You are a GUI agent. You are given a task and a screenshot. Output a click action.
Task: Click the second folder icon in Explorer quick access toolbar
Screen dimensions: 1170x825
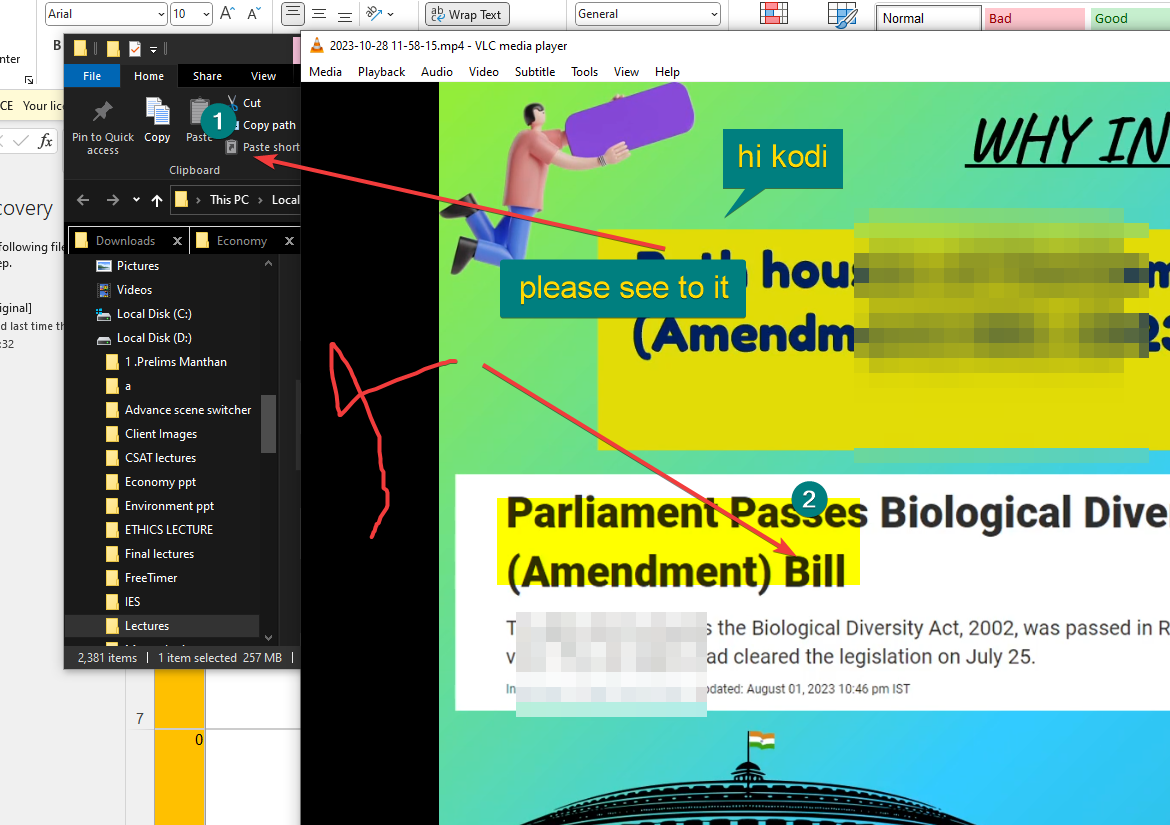[x=113, y=49]
